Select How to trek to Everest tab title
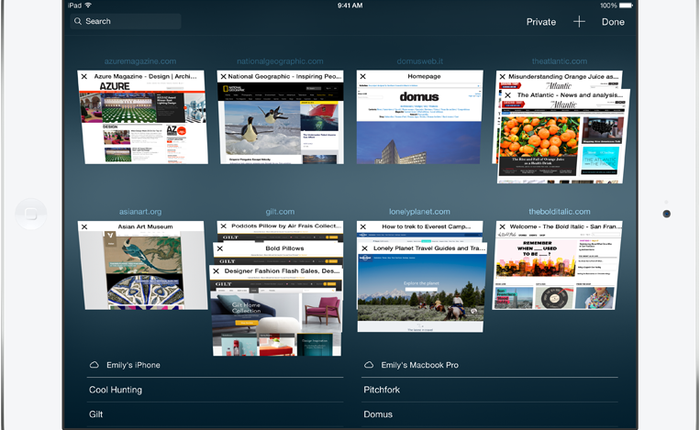 coord(426,227)
